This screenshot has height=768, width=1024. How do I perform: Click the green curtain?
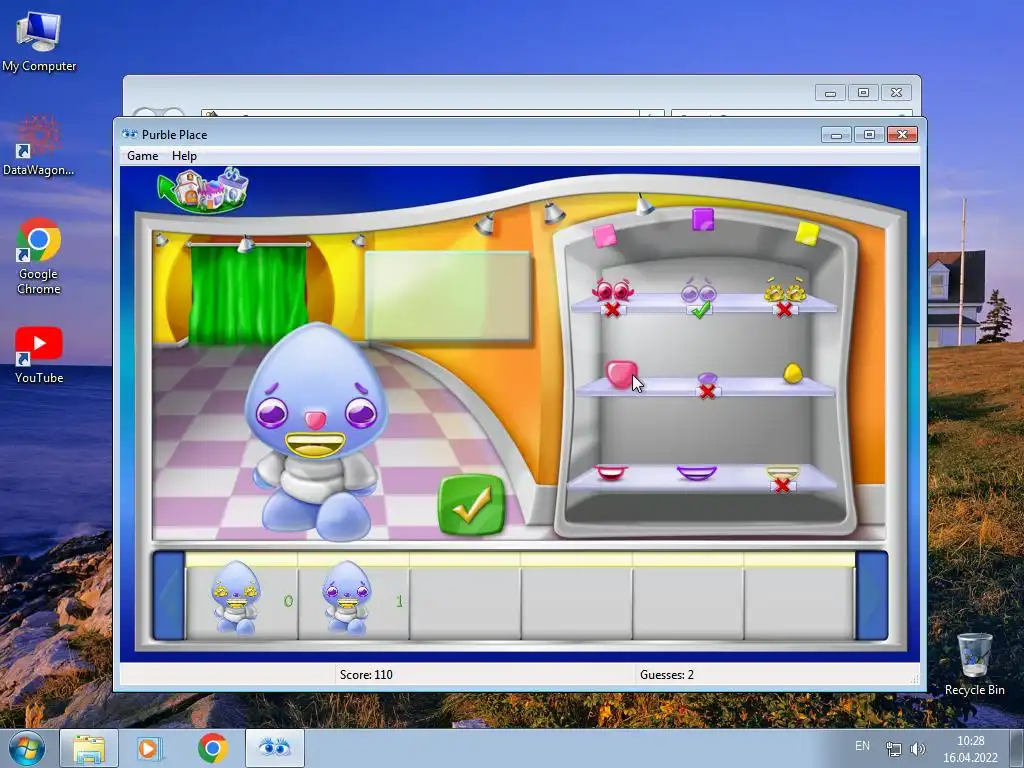click(x=248, y=293)
